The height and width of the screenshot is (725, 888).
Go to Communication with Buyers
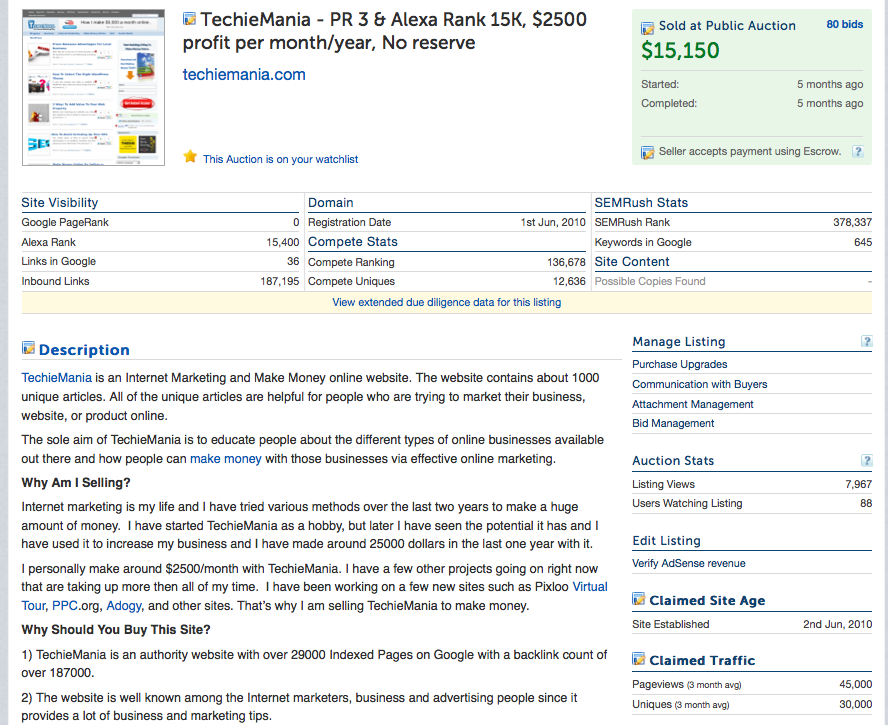tap(700, 384)
